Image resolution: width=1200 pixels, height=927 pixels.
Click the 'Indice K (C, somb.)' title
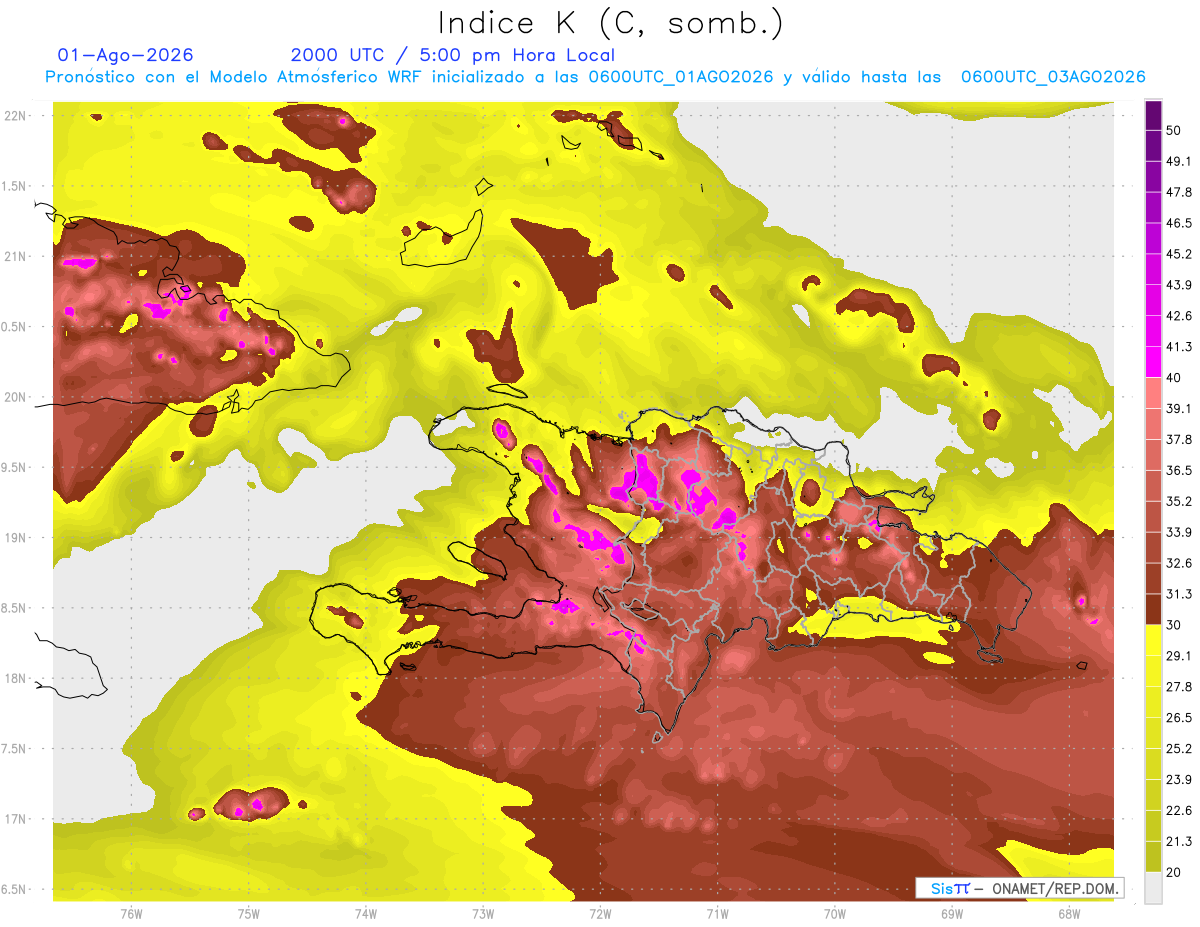click(610, 23)
